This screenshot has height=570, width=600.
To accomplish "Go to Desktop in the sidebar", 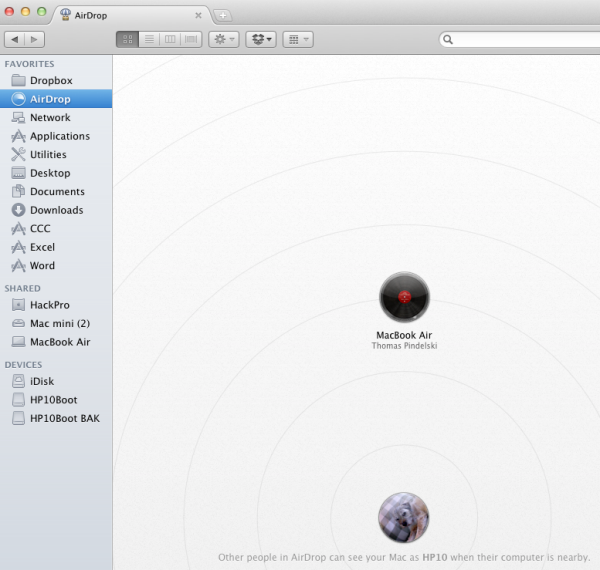I will click(56, 173).
